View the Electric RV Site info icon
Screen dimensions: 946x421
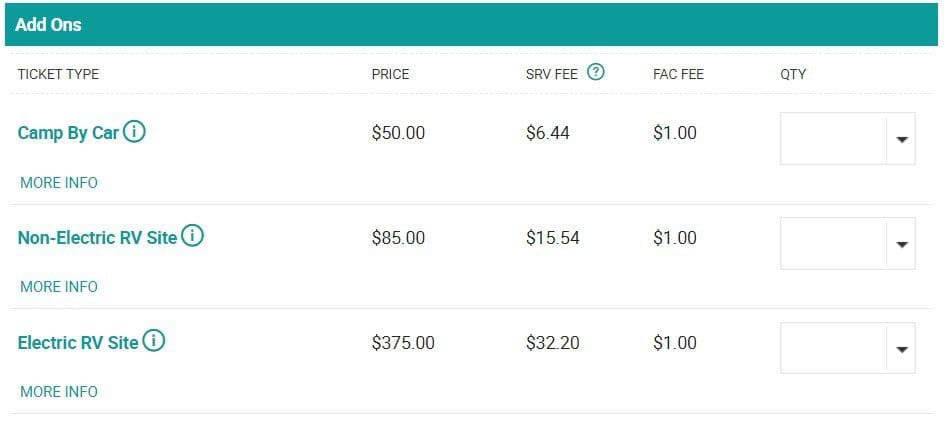click(153, 341)
